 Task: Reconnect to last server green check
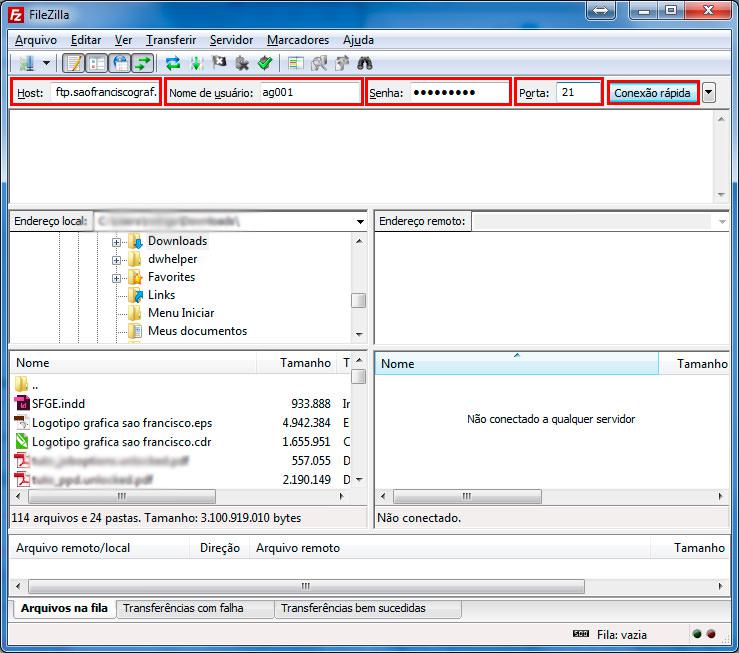265,63
